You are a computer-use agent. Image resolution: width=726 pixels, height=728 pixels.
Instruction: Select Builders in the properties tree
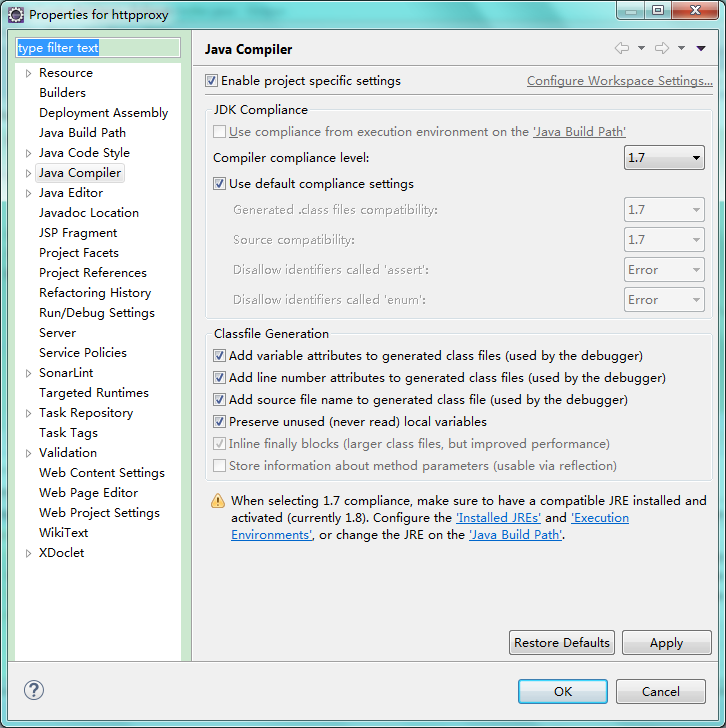click(x=63, y=93)
